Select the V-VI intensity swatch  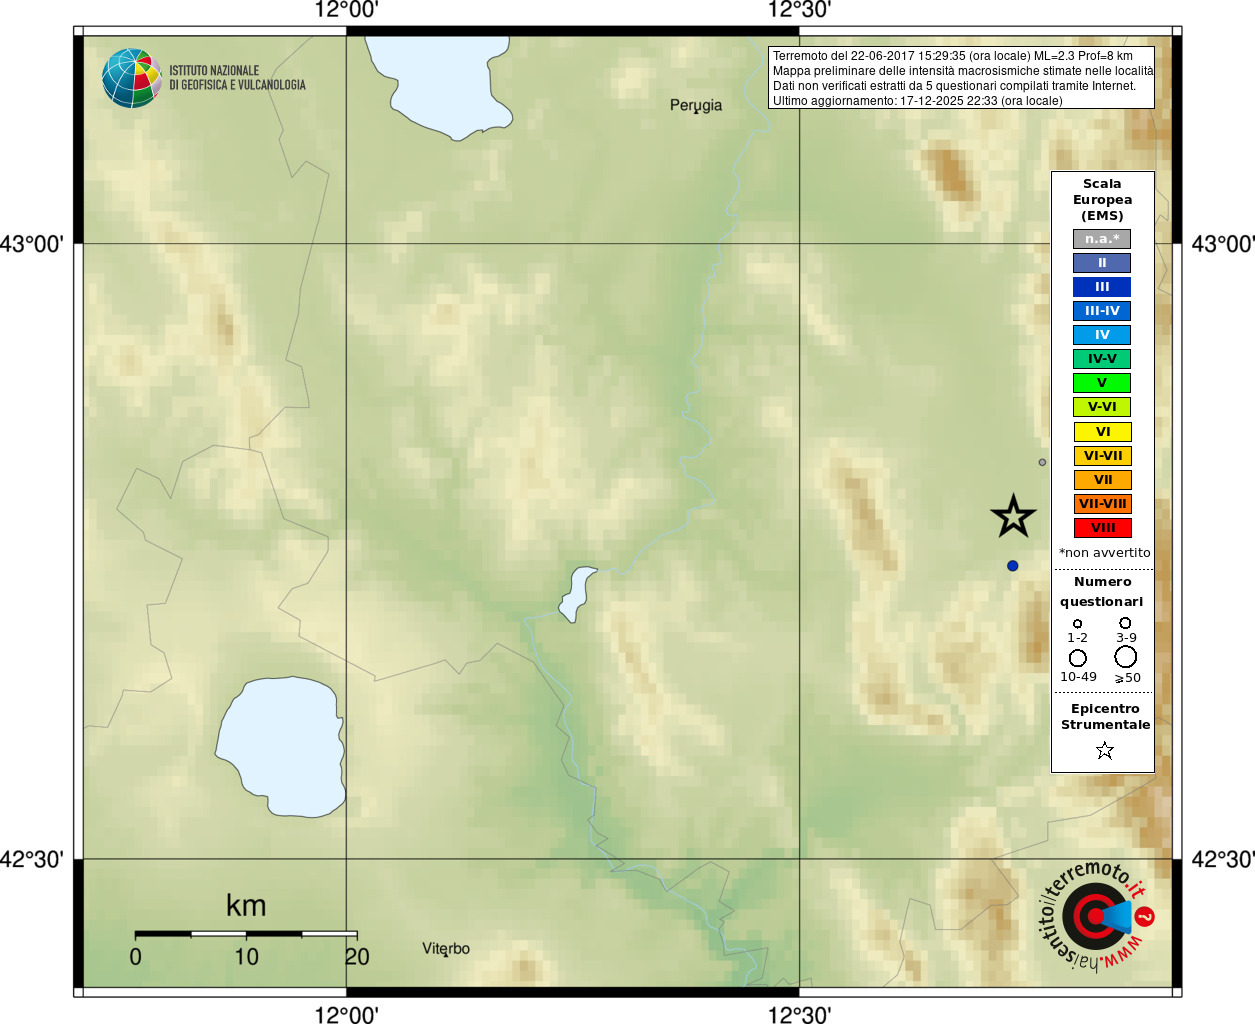(x=1102, y=407)
